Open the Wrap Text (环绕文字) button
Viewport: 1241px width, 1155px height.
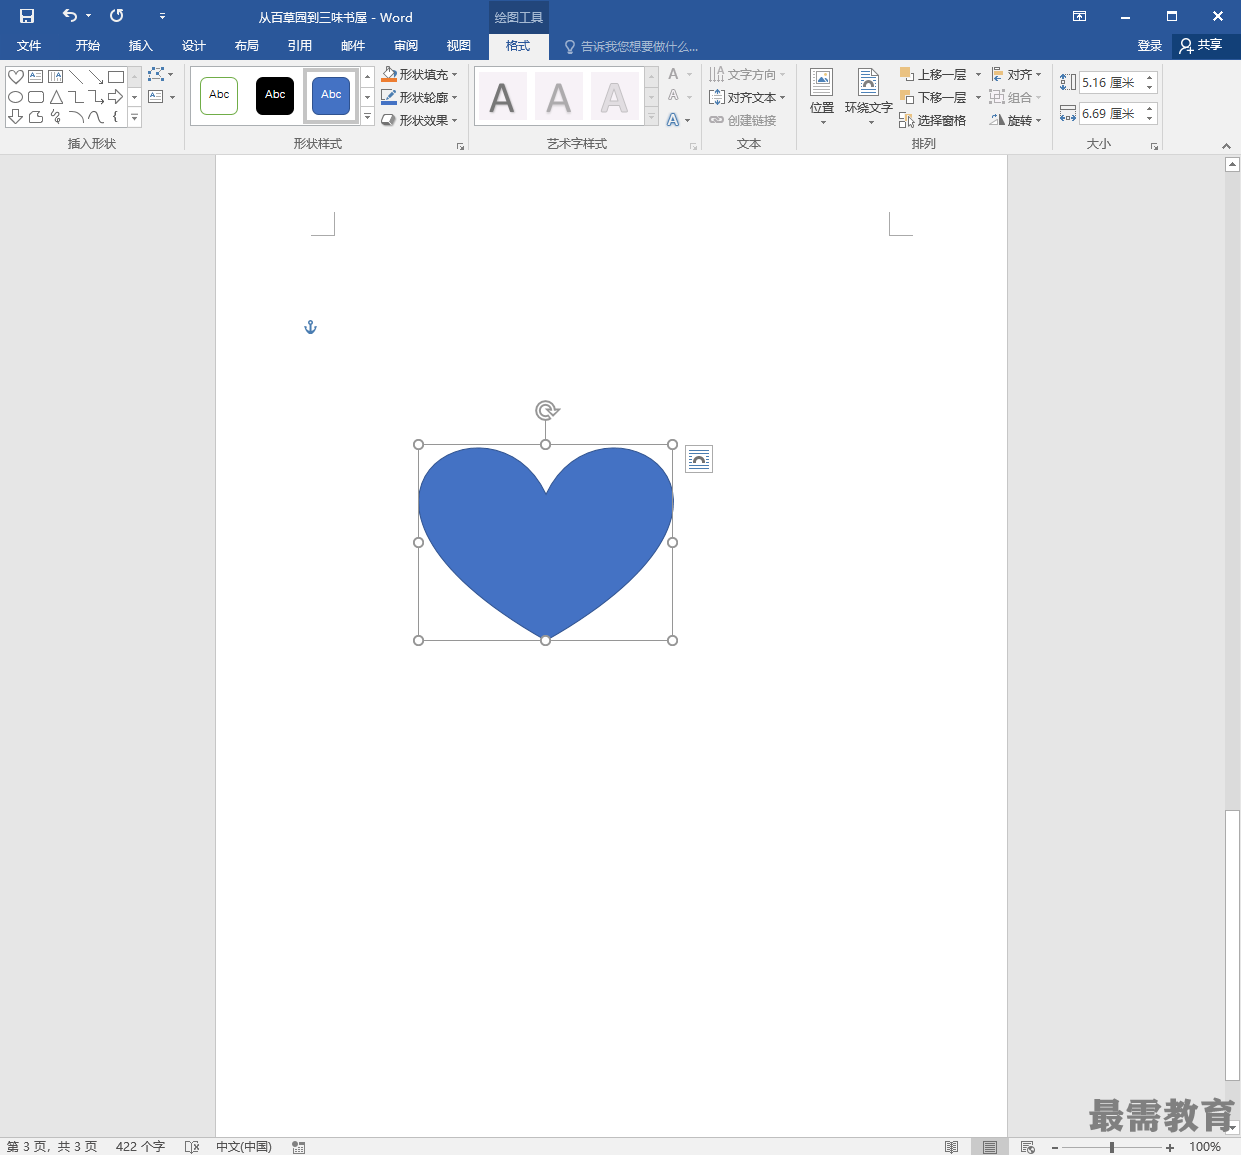tap(868, 97)
